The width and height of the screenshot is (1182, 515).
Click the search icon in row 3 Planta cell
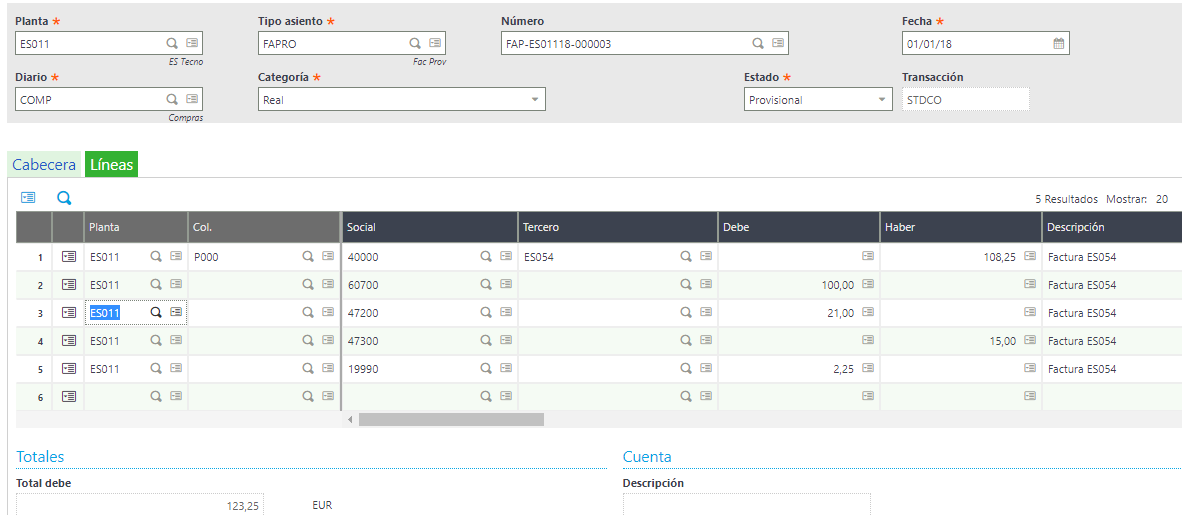point(156,312)
